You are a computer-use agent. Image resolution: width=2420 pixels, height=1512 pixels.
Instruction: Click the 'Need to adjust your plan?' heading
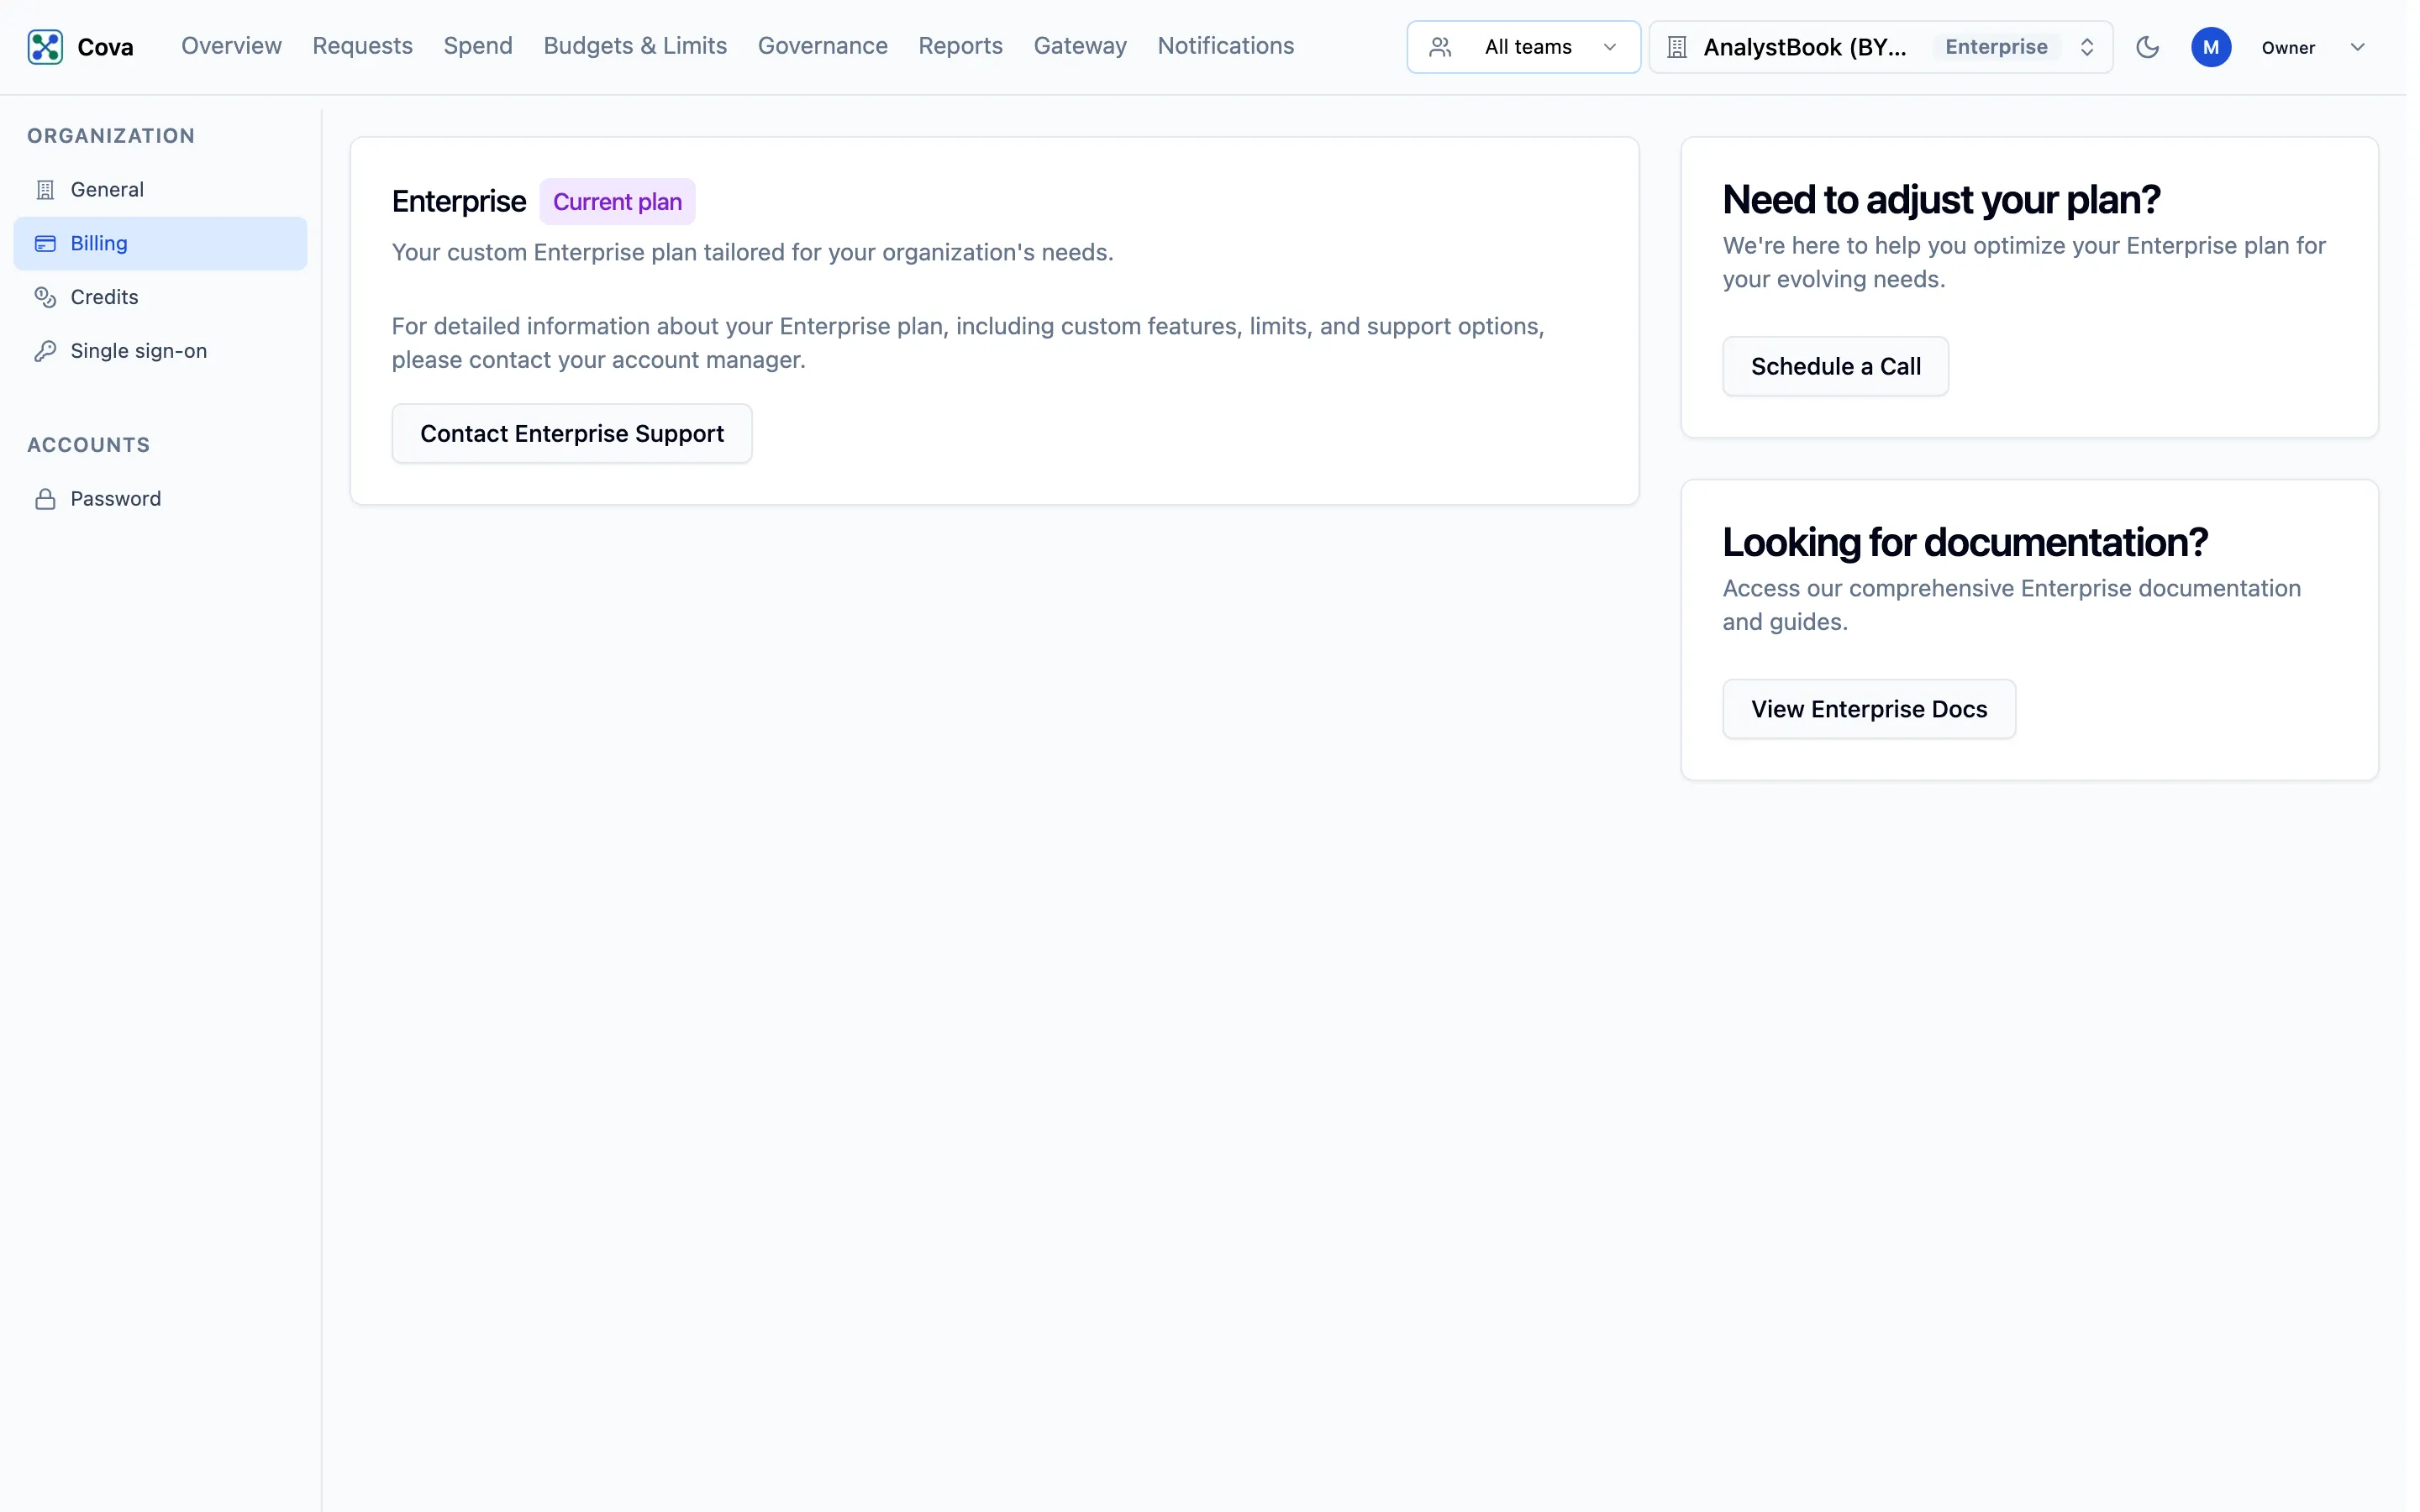click(x=1940, y=200)
